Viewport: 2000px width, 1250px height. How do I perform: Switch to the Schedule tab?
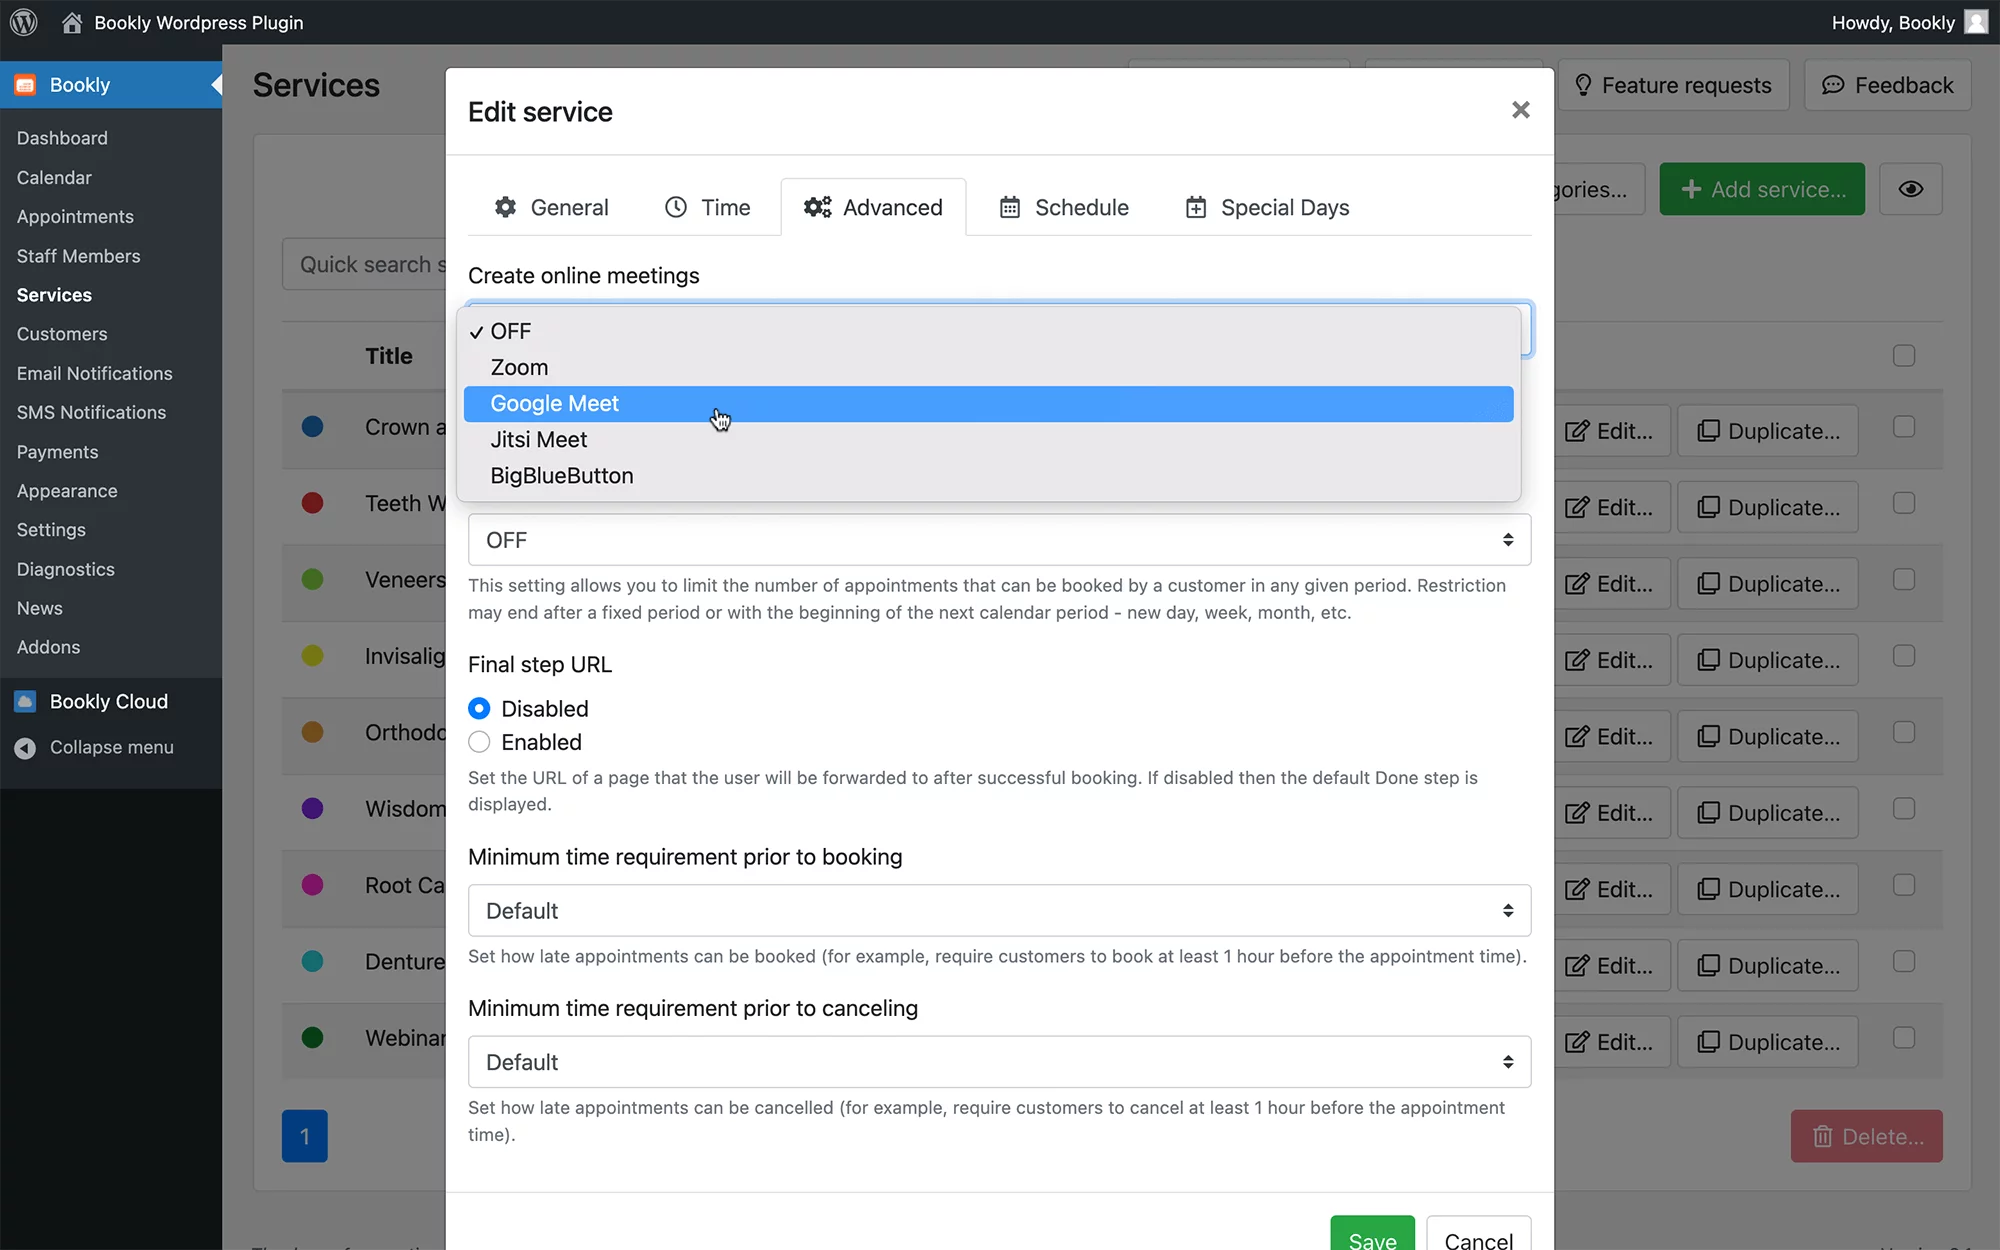(1064, 207)
